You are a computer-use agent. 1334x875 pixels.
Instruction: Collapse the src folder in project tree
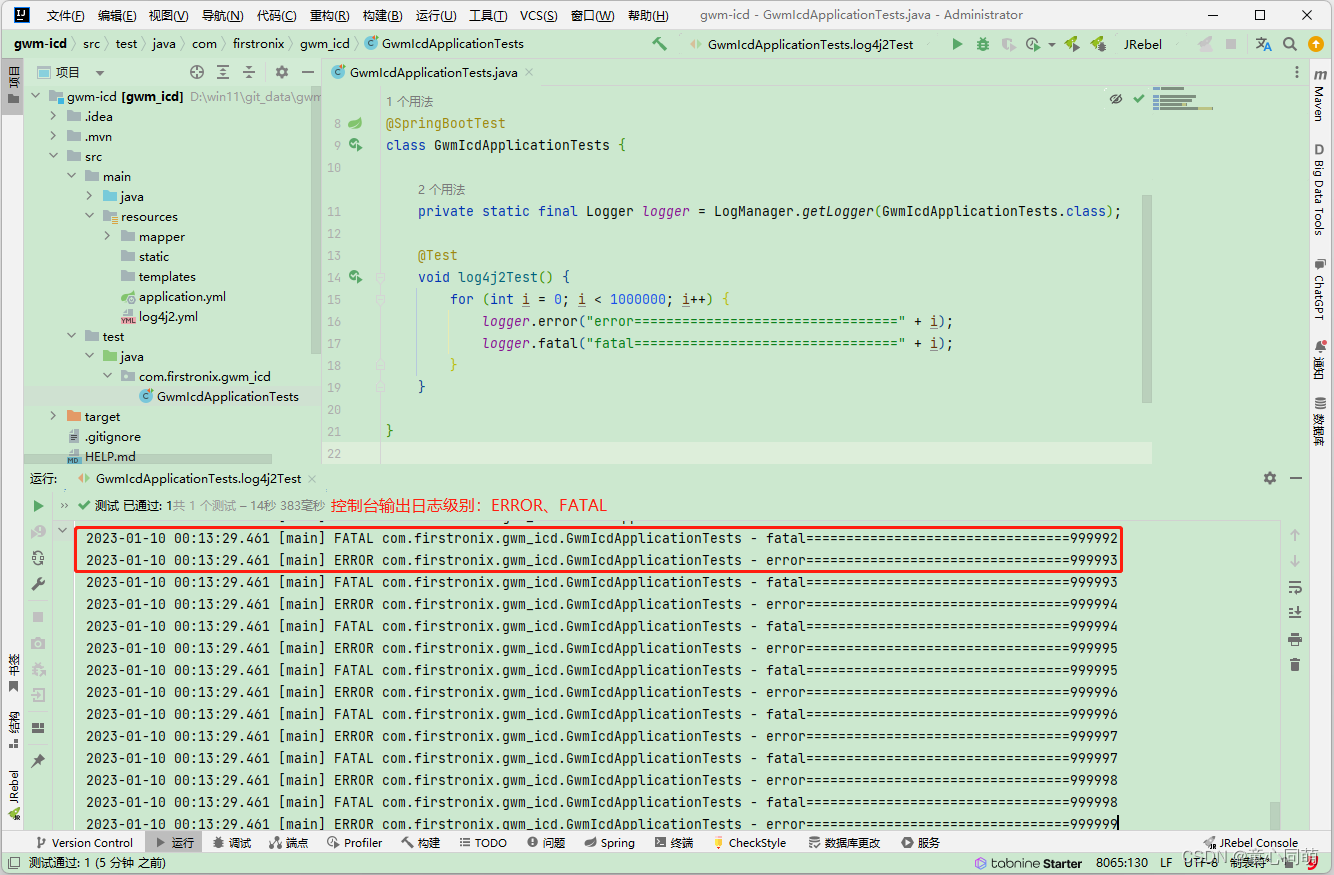53,155
